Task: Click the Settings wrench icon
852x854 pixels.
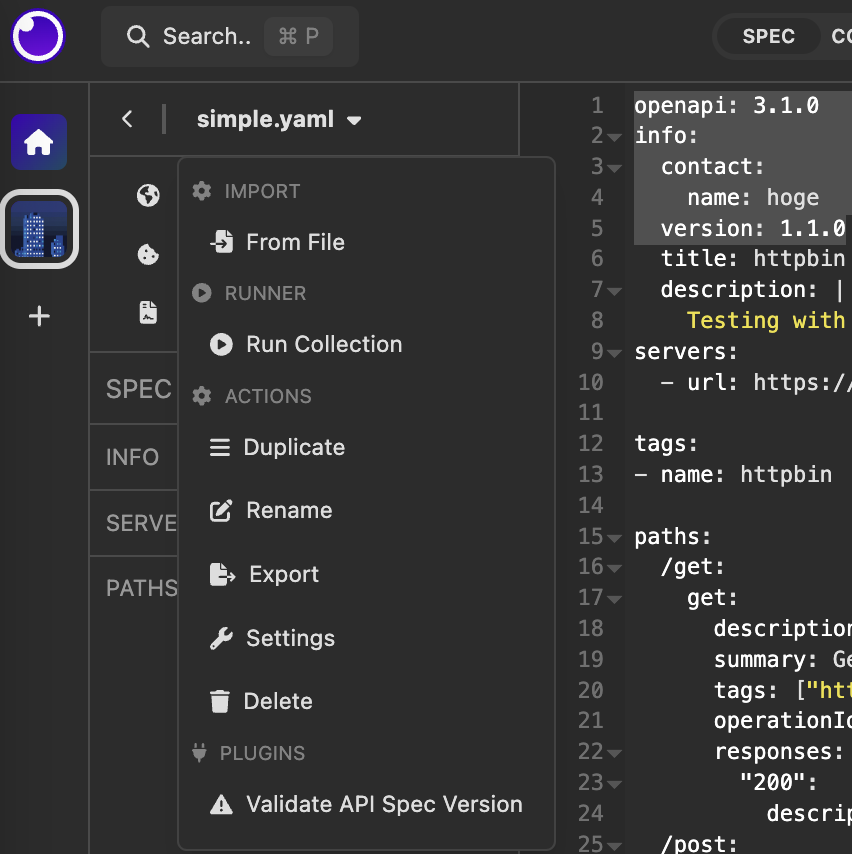Action: pos(221,638)
